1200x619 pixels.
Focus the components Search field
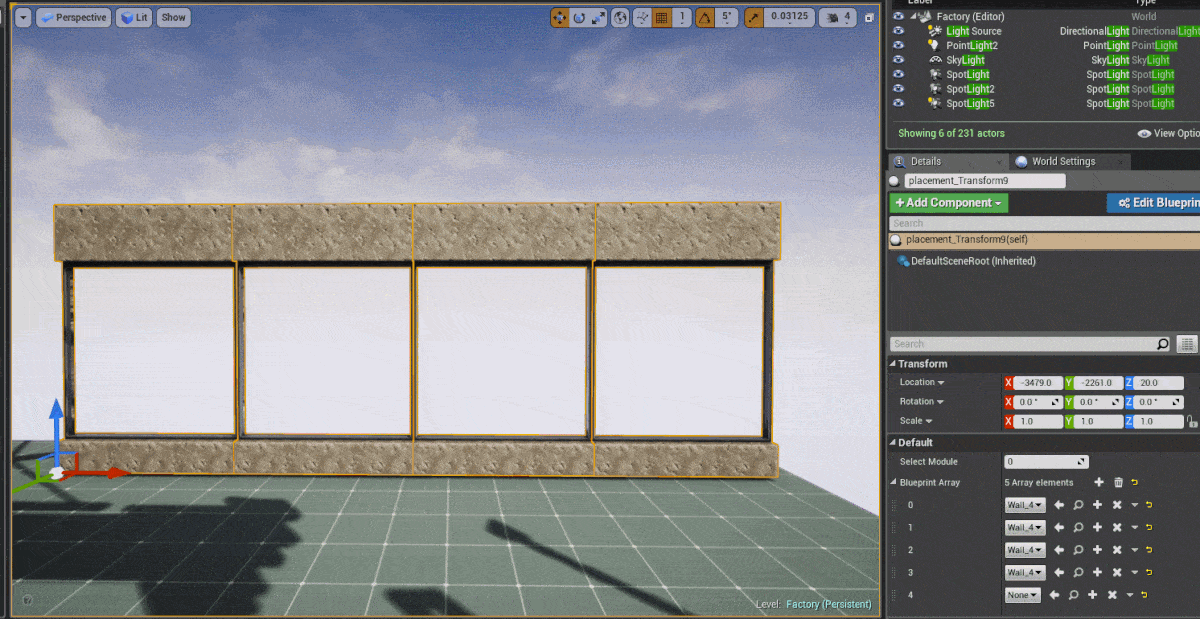tap(1044, 224)
